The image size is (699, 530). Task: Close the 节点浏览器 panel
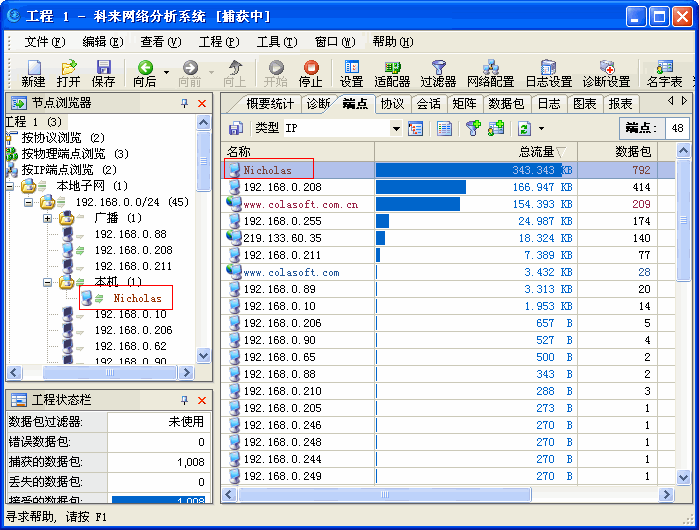202,103
